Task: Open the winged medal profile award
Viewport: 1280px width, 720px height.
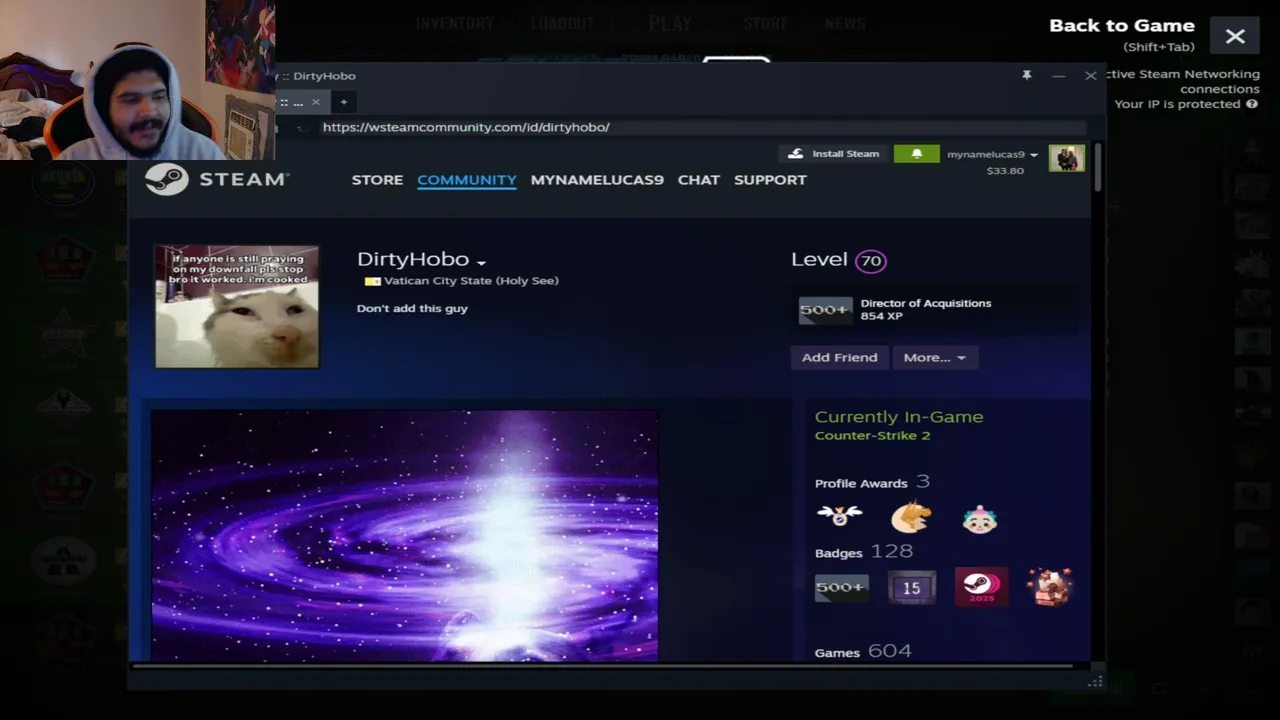Action: [x=839, y=517]
